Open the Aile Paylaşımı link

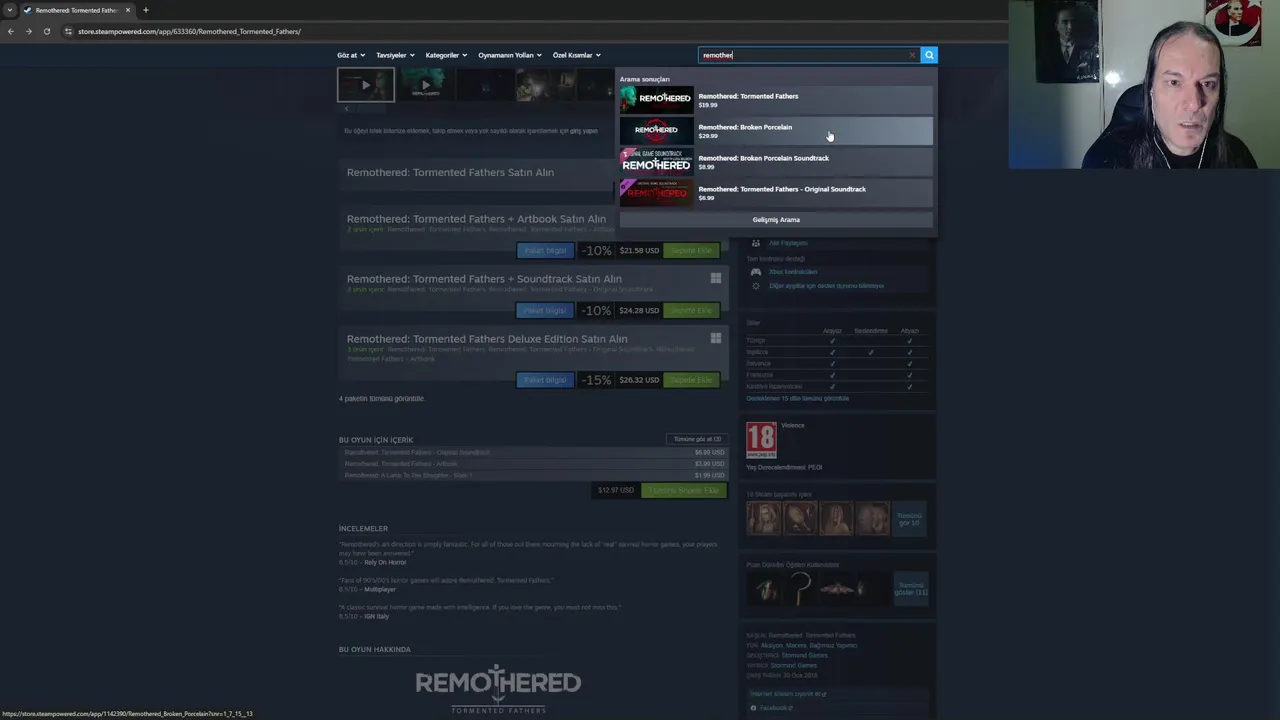[x=788, y=243]
